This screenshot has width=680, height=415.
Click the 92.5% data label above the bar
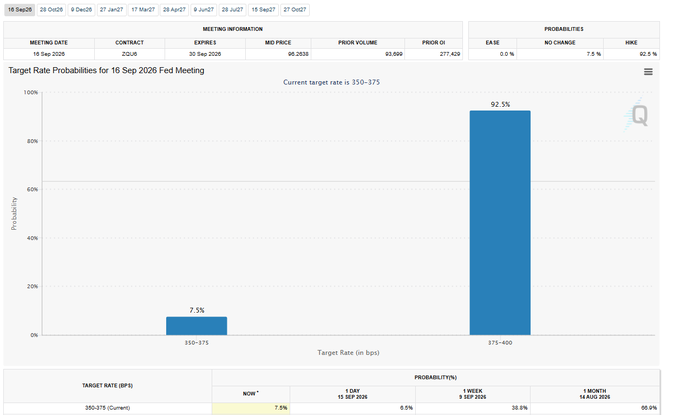tap(500, 104)
